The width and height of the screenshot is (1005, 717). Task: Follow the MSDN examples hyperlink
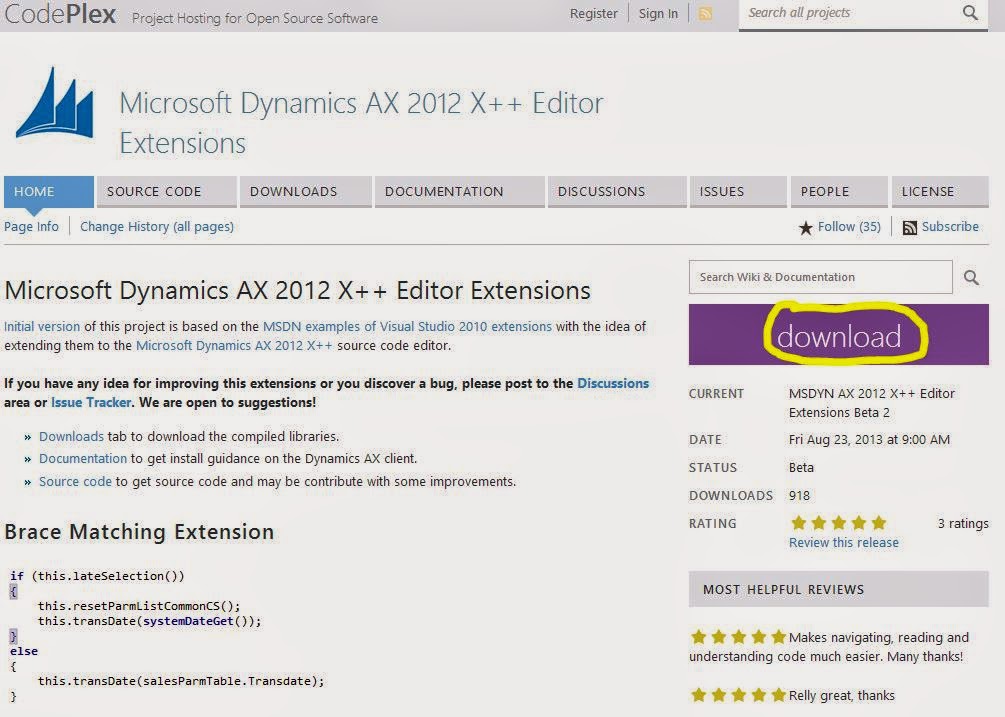[x=410, y=326]
